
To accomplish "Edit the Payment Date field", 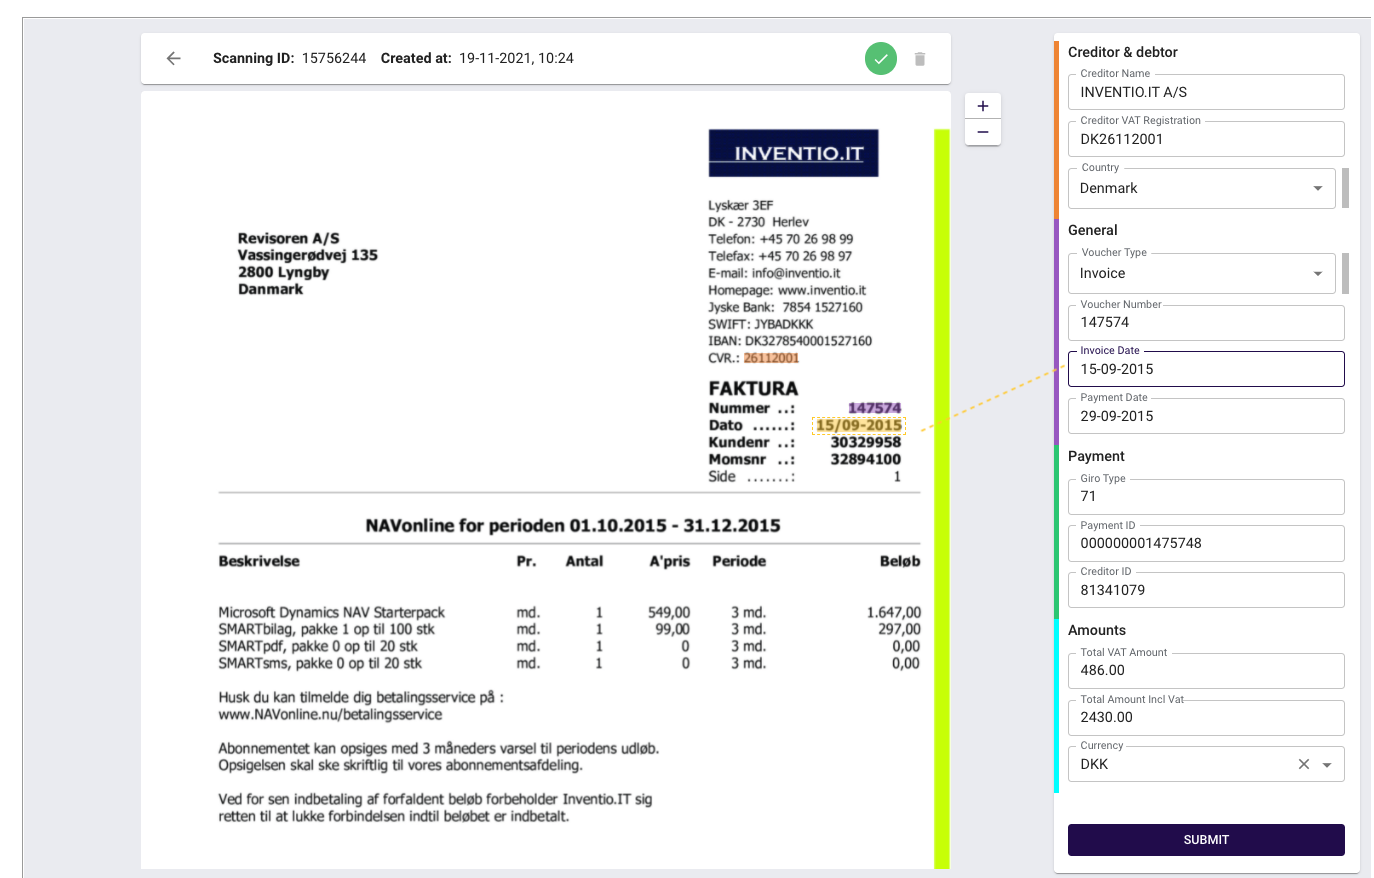I will click(x=1206, y=416).
